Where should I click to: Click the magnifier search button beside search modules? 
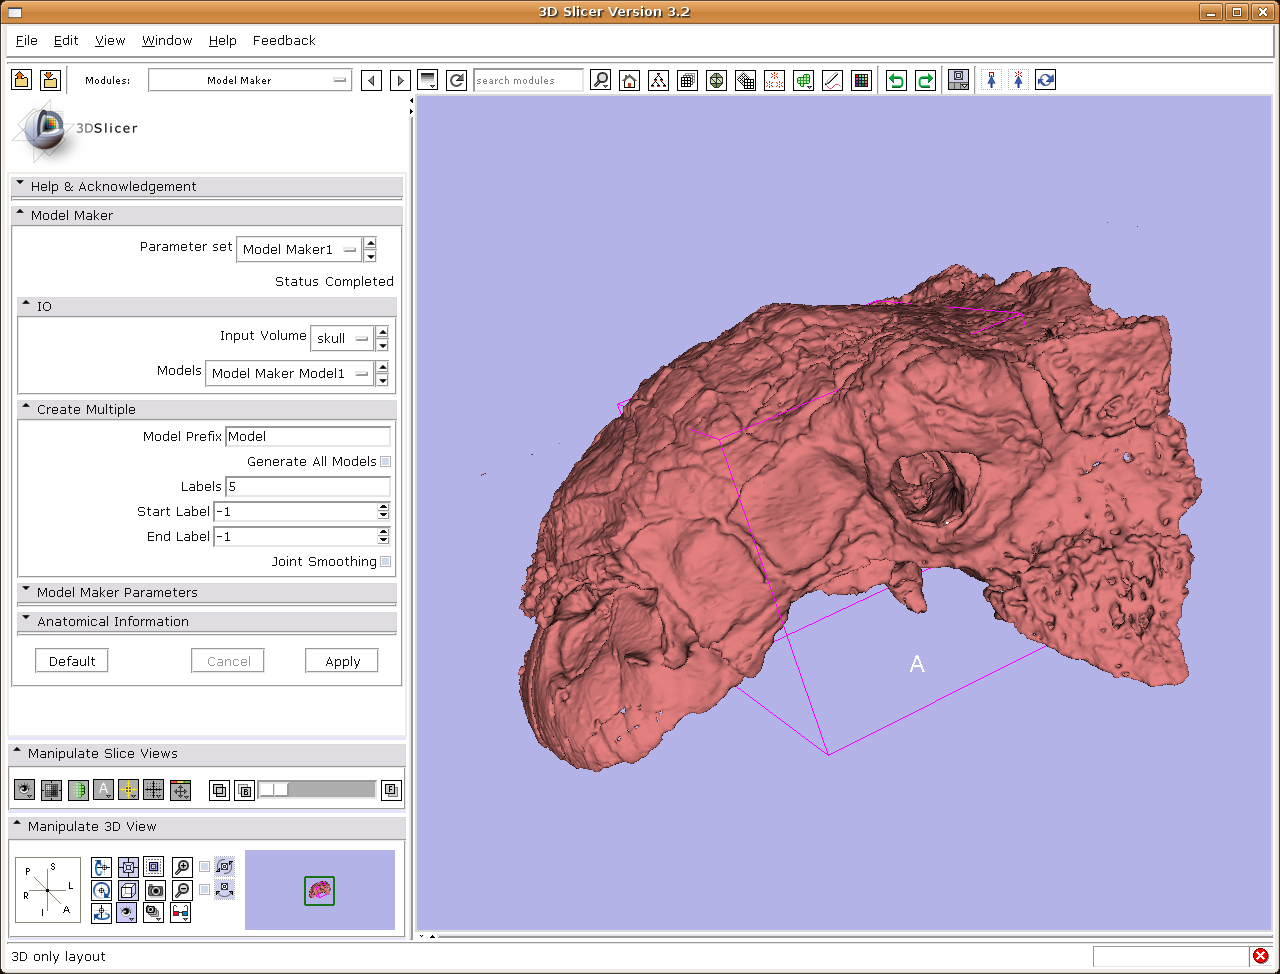[600, 81]
